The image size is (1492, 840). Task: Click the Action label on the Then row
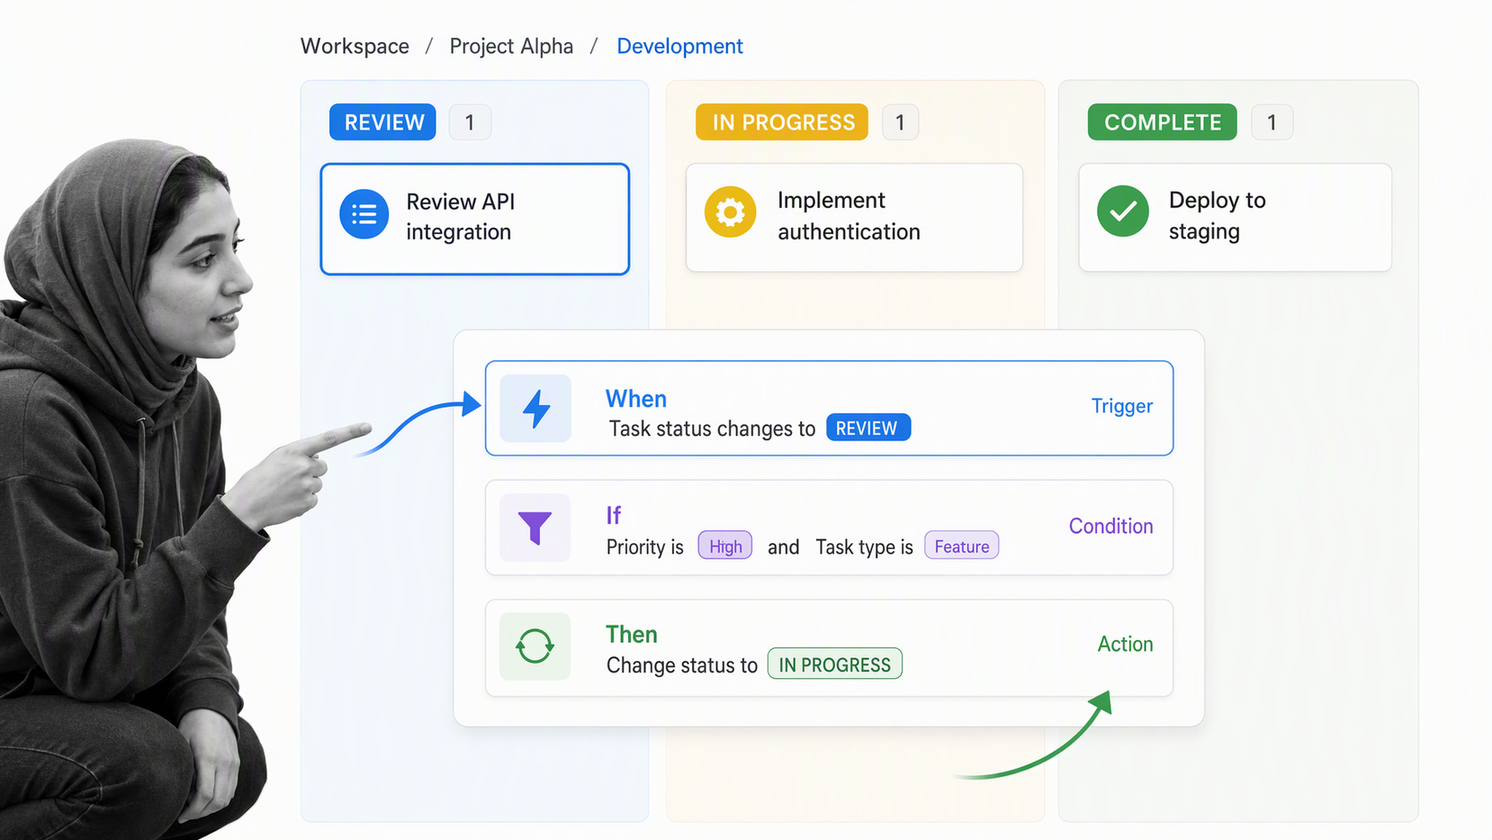point(1125,644)
